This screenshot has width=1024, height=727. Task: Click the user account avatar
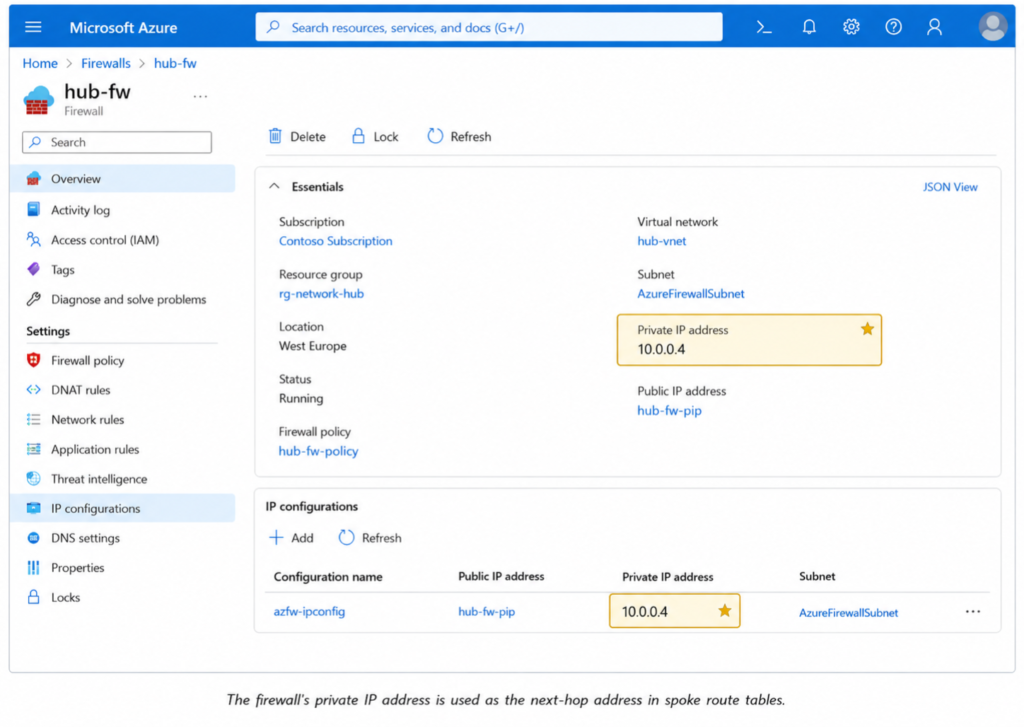992,27
